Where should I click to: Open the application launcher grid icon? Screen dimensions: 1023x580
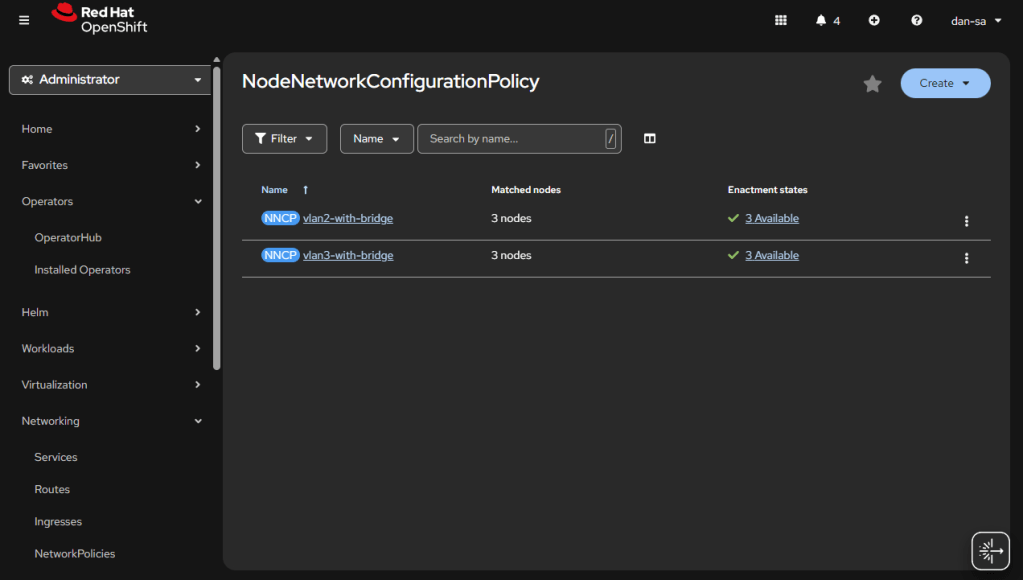pos(781,20)
